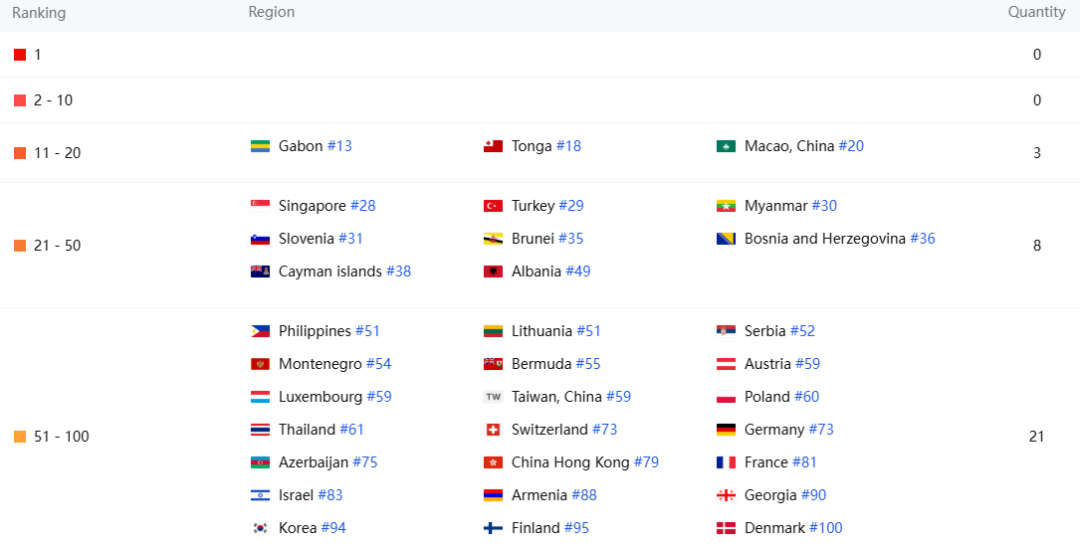Click the Tonga flag icon
Screen dimensions: 1080x547
click(492, 146)
